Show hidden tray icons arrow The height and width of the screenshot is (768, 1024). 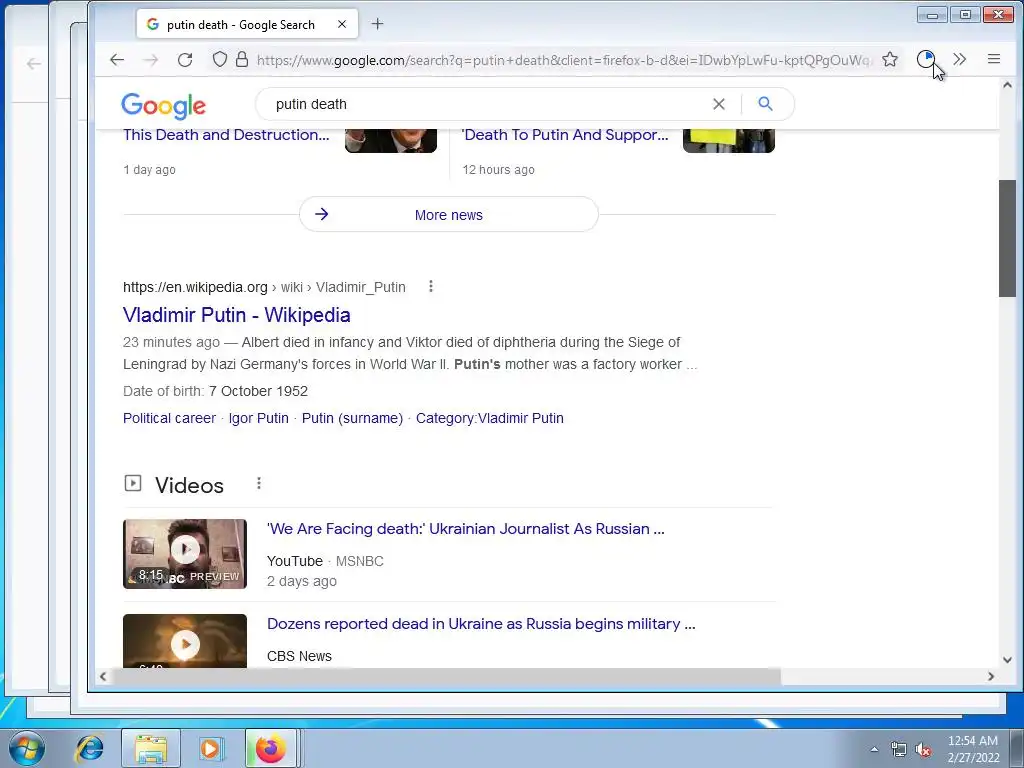[874, 750]
